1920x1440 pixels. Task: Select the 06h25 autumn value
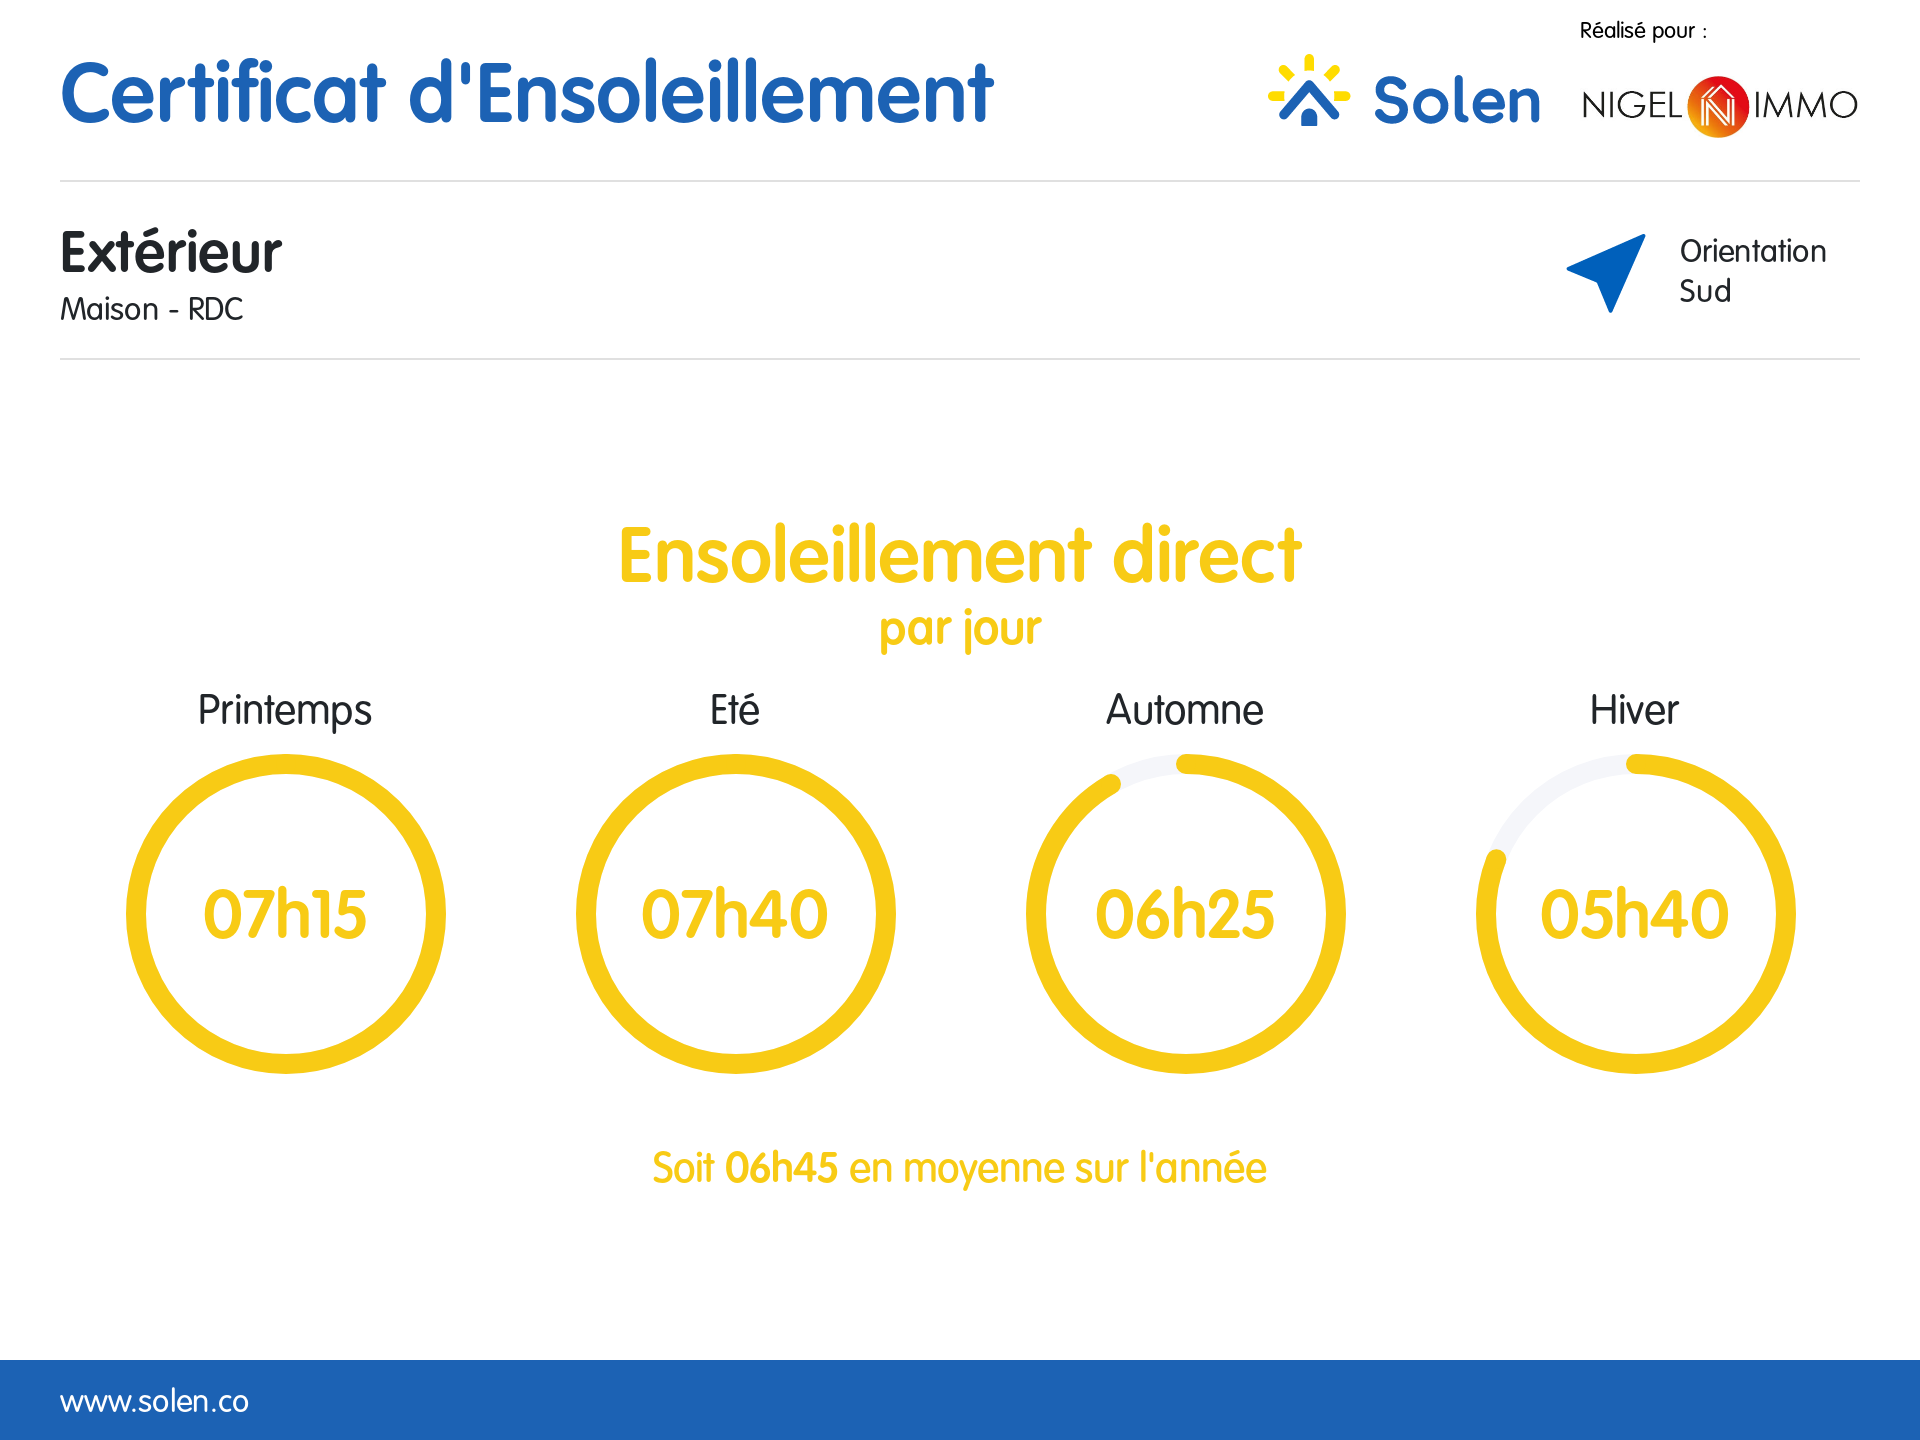[1185, 914]
